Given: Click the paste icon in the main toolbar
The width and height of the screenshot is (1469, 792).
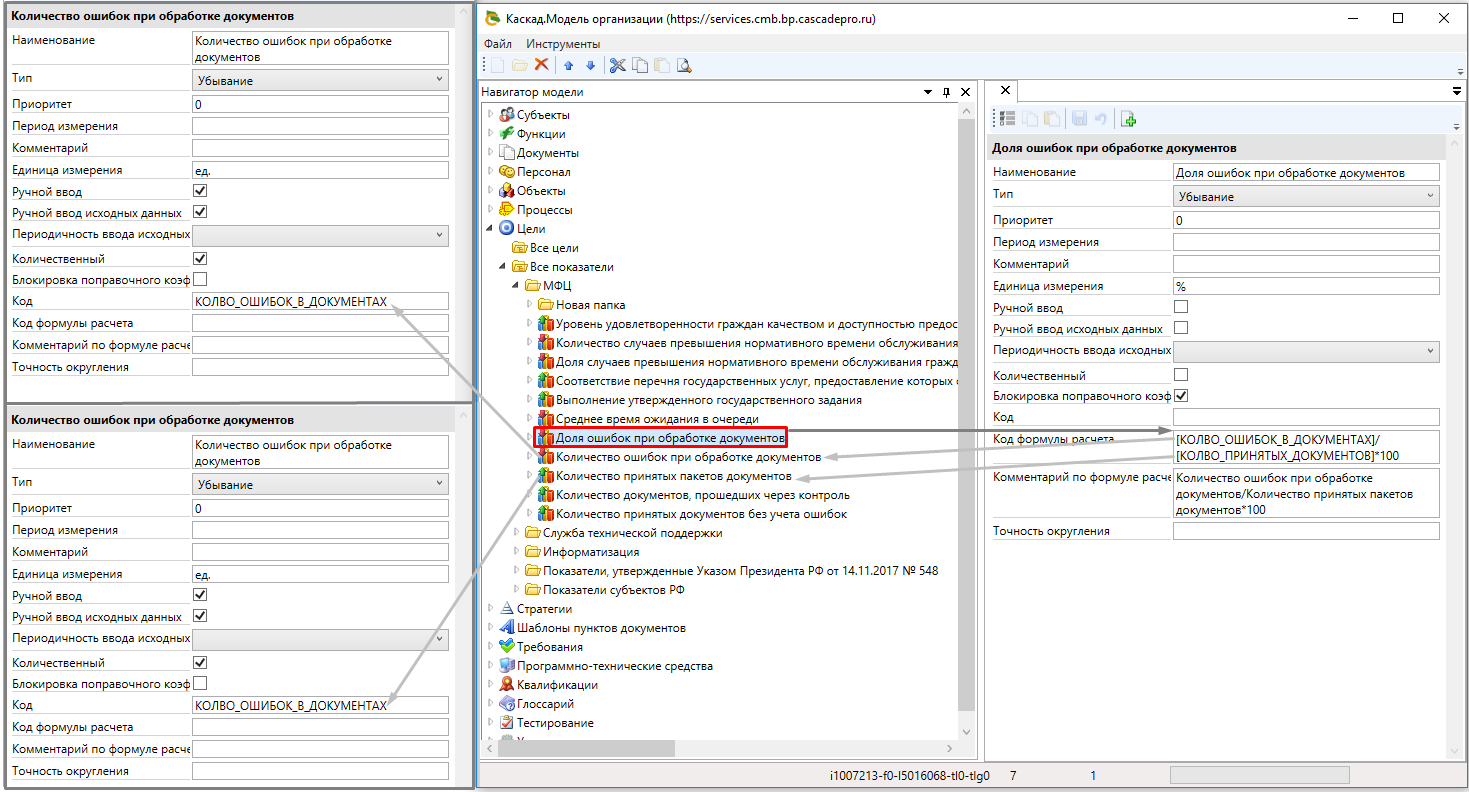Looking at the screenshot, I should tap(661, 65).
